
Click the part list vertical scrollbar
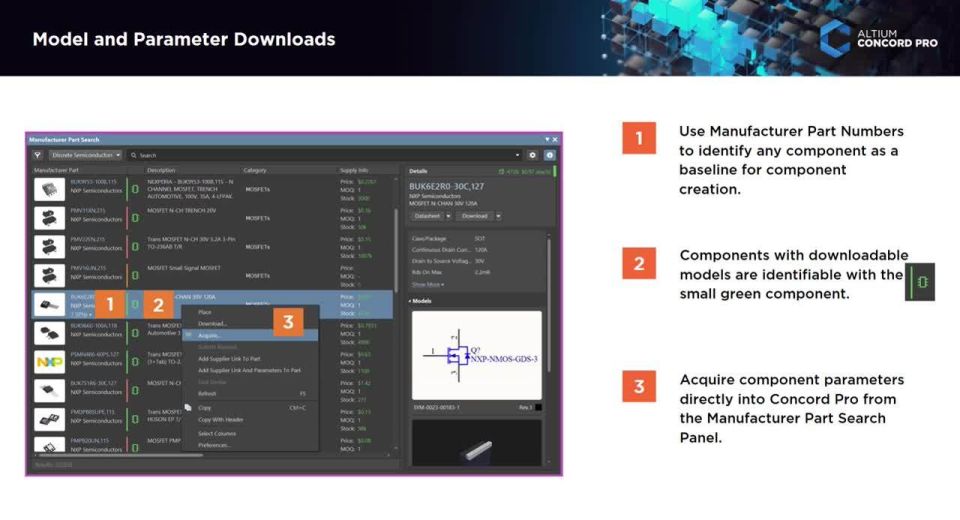click(x=396, y=251)
